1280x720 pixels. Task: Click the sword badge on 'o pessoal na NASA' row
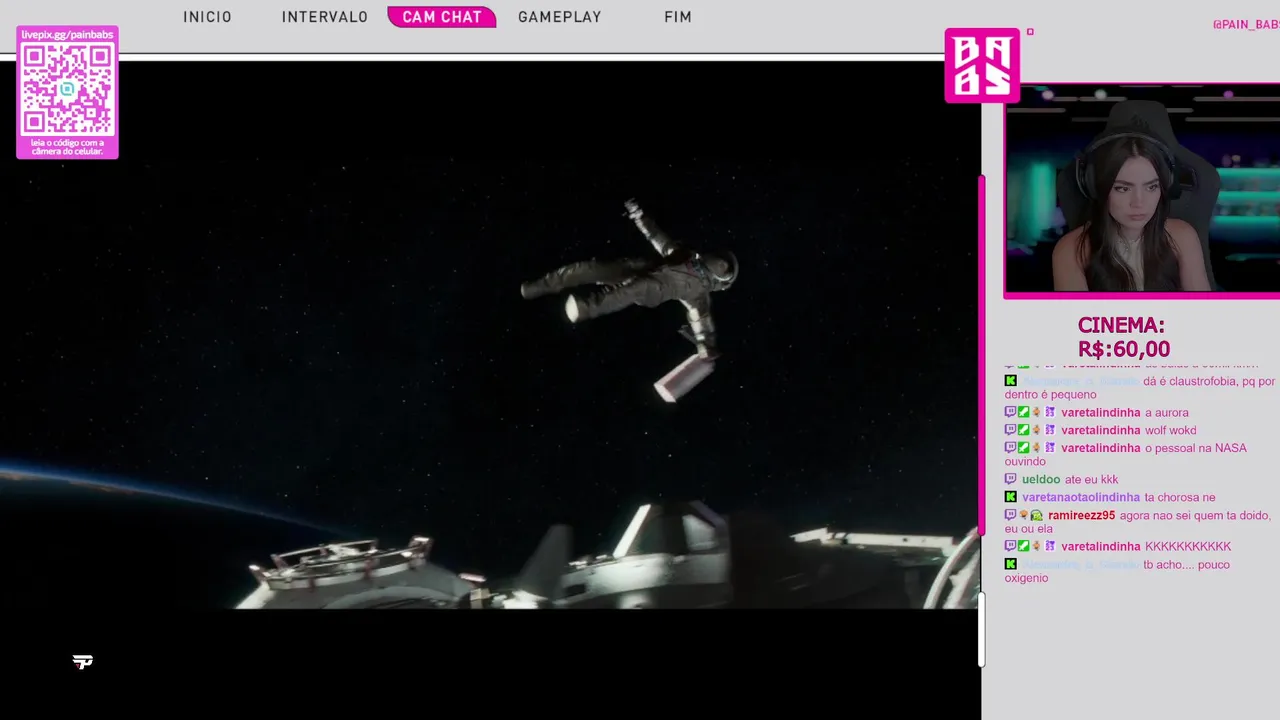click(x=1023, y=448)
